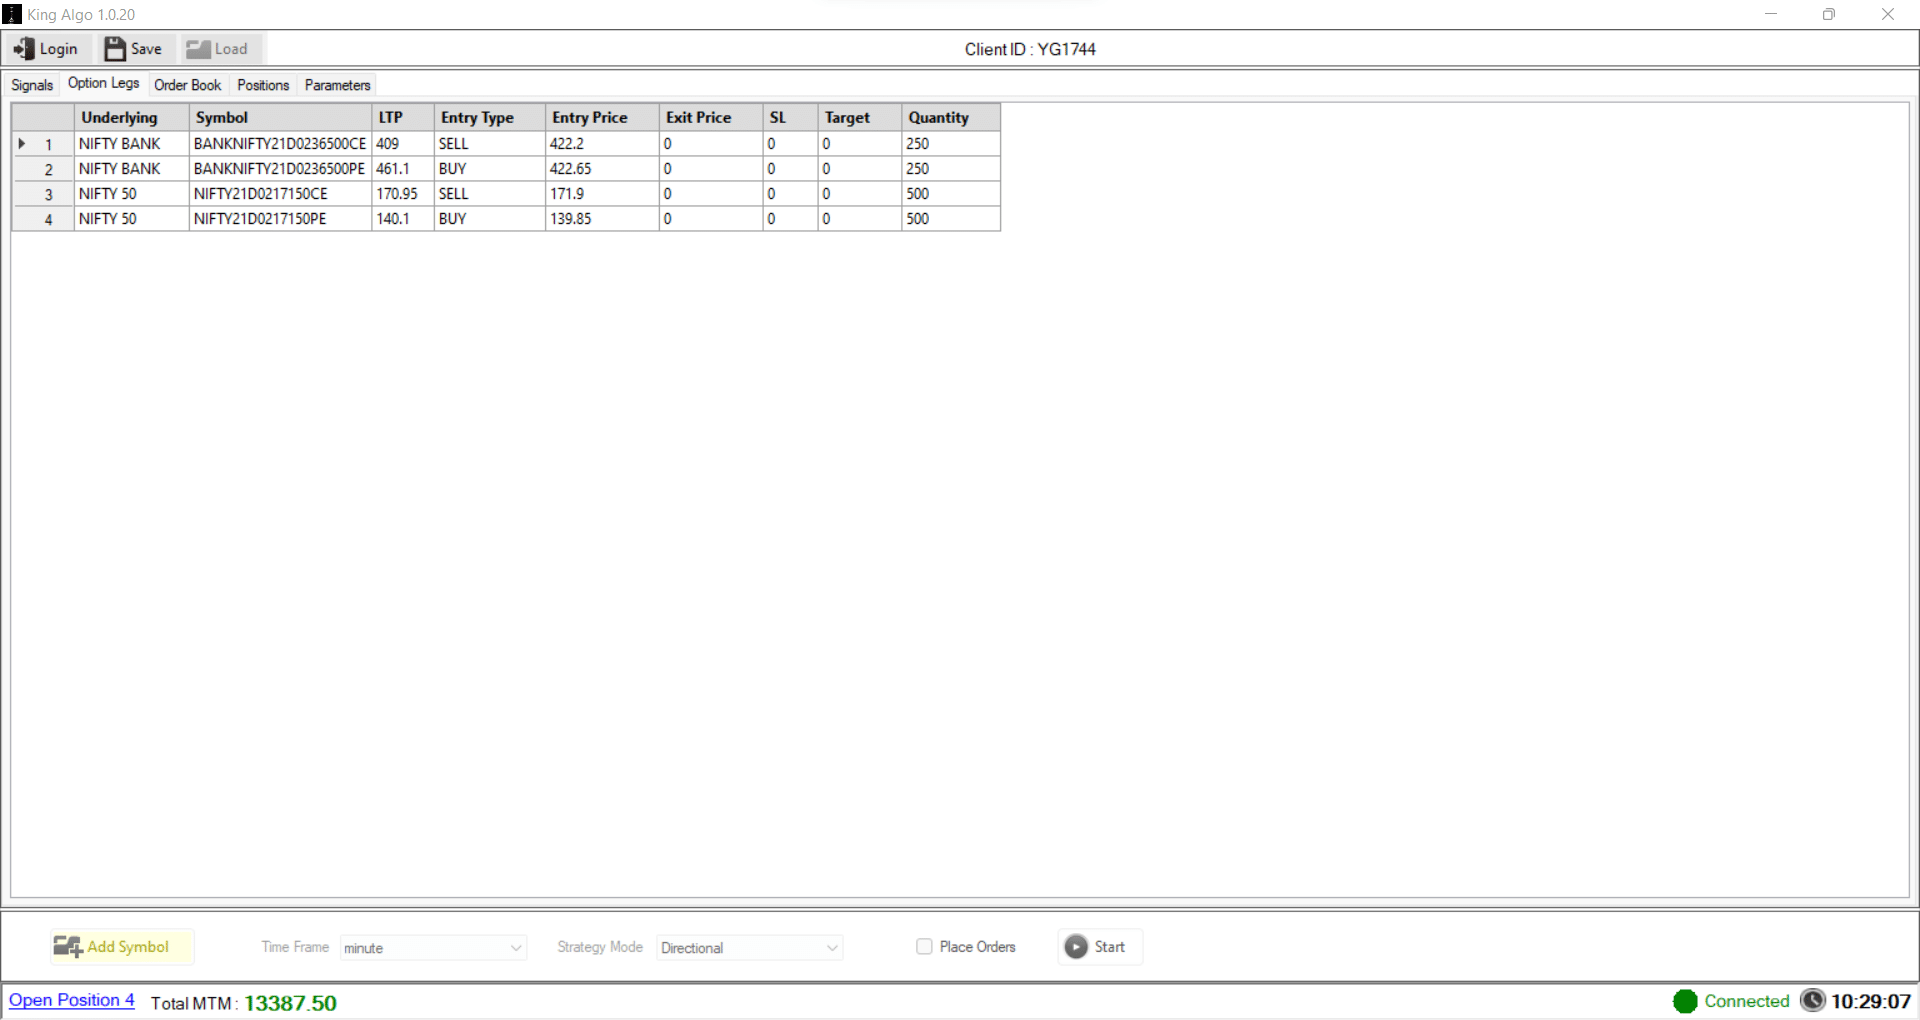Image resolution: width=1920 pixels, height=1020 pixels.
Task: Click the Entry Price column header
Action: coord(602,117)
